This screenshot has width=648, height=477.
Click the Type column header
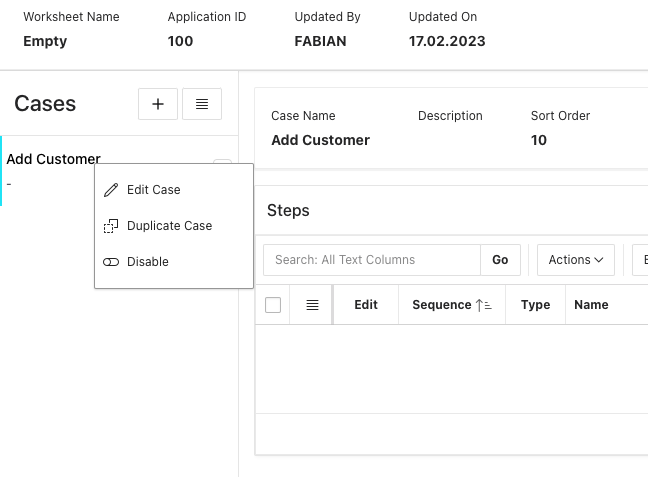pos(535,305)
